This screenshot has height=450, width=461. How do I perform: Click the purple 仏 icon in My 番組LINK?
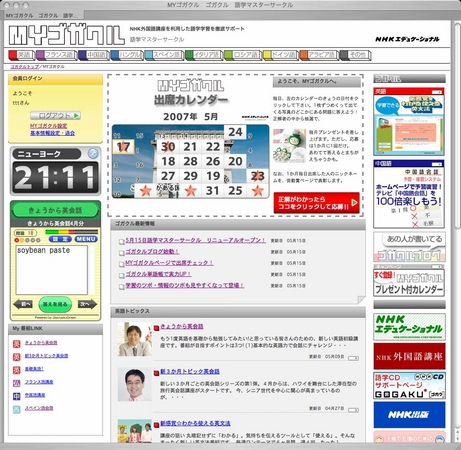[x=16, y=383]
